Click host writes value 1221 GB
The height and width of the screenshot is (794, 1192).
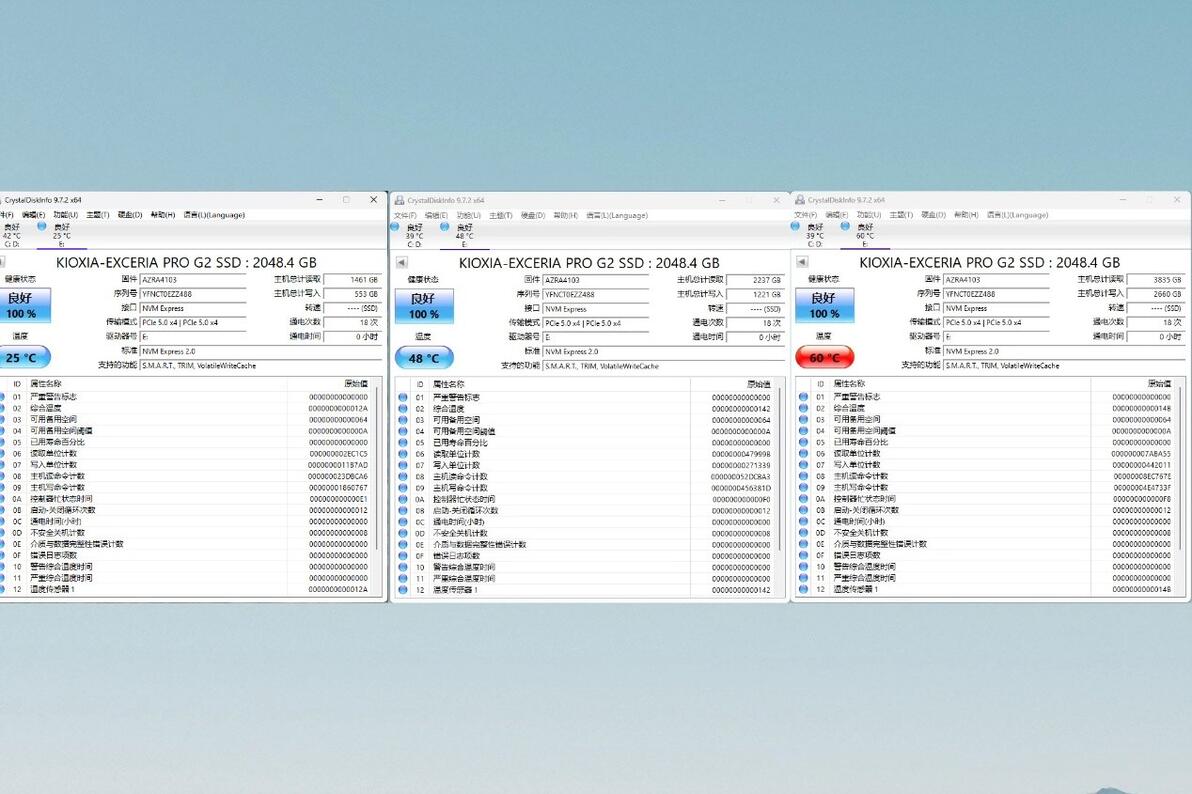pos(754,294)
